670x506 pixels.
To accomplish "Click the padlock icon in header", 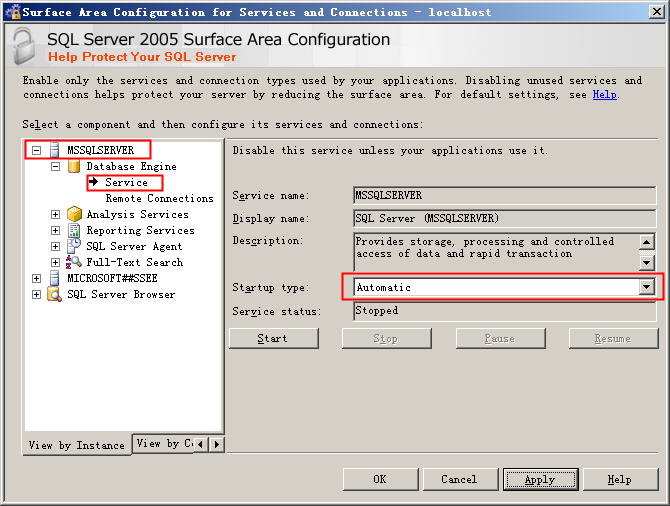I will 24,46.
